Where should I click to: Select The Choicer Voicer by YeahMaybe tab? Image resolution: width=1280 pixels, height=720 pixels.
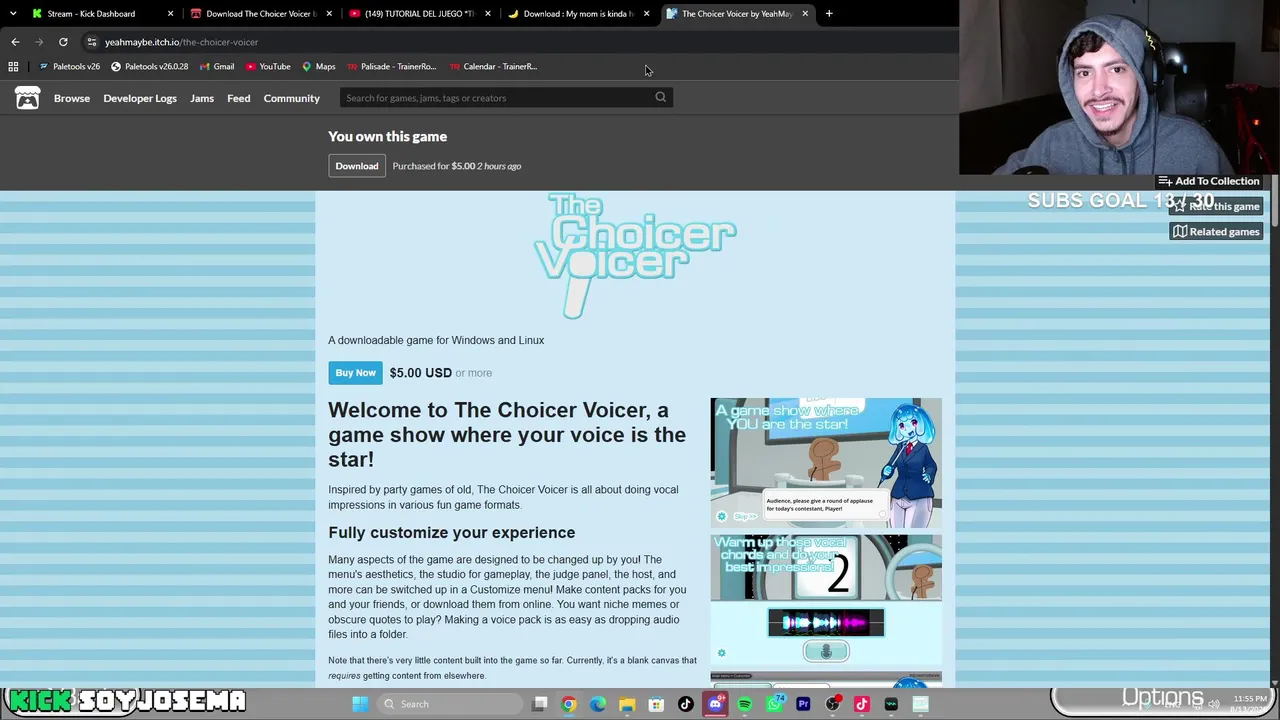point(737,14)
